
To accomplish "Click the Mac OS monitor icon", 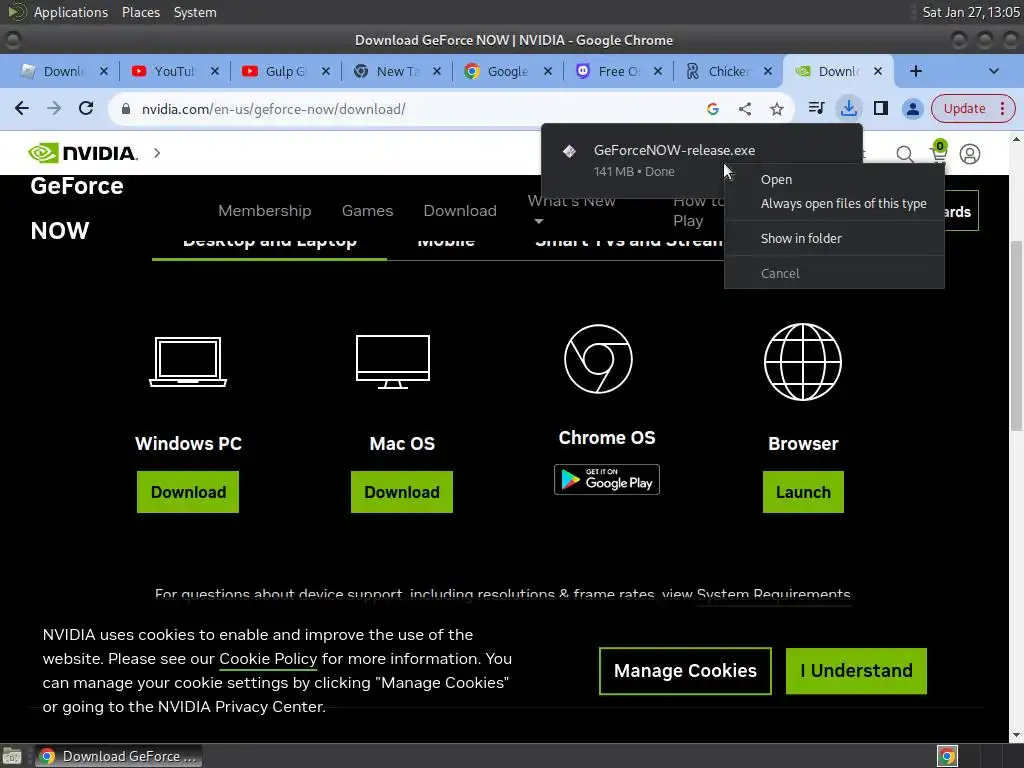I will tap(392, 362).
